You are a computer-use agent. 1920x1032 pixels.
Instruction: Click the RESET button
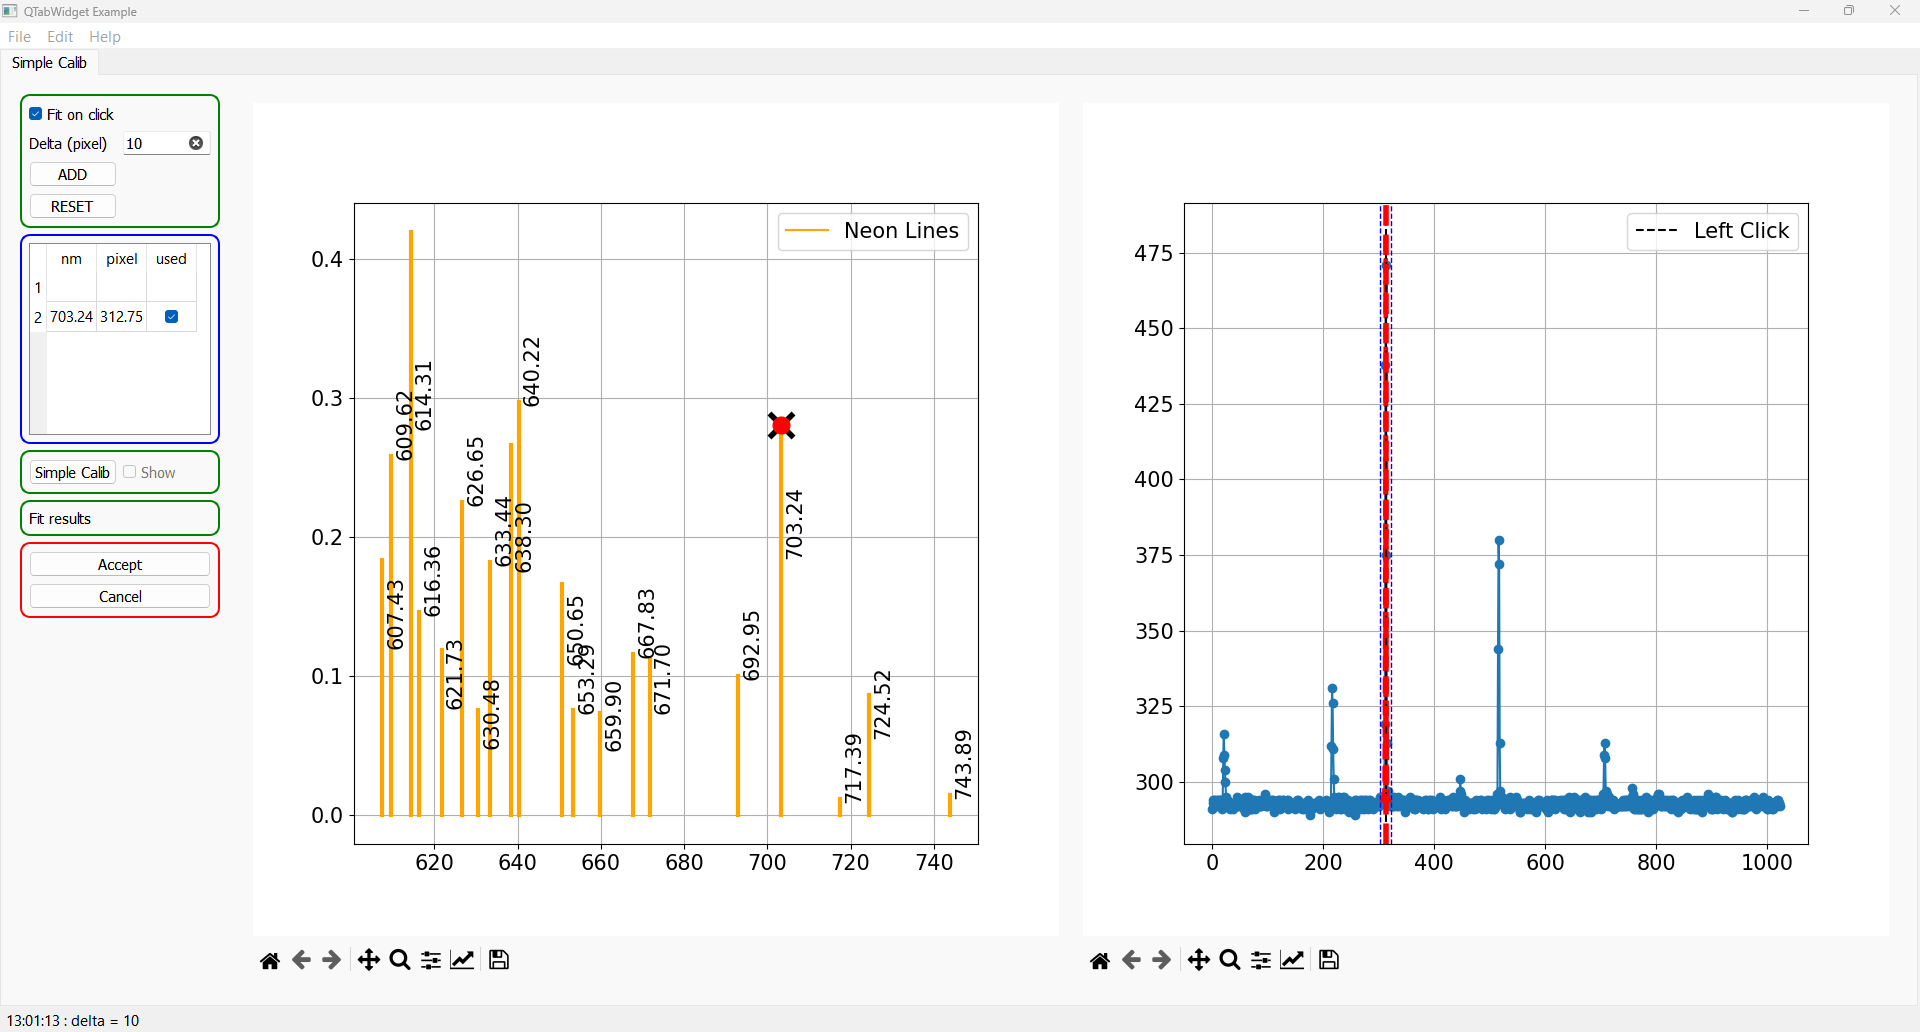pos(73,207)
